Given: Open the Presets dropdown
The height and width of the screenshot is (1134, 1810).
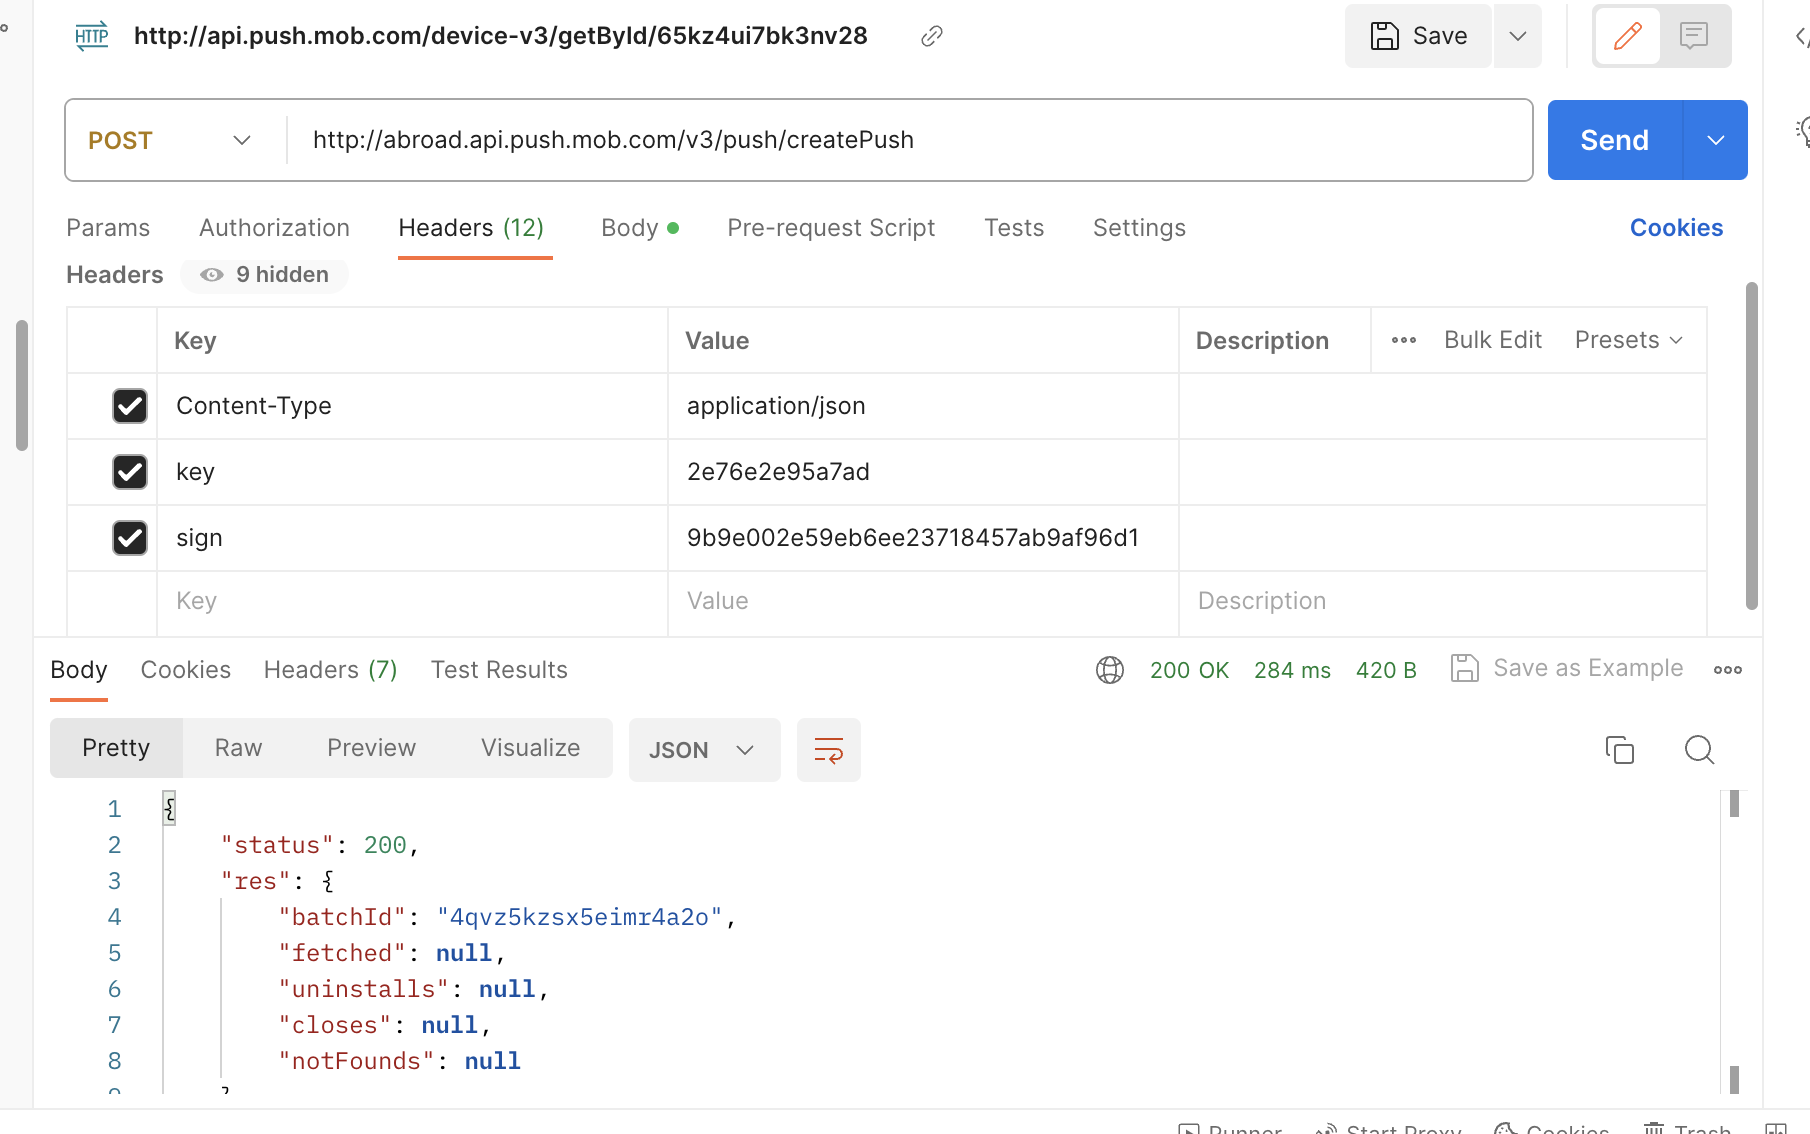Looking at the screenshot, I should (x=1628, y=340).
